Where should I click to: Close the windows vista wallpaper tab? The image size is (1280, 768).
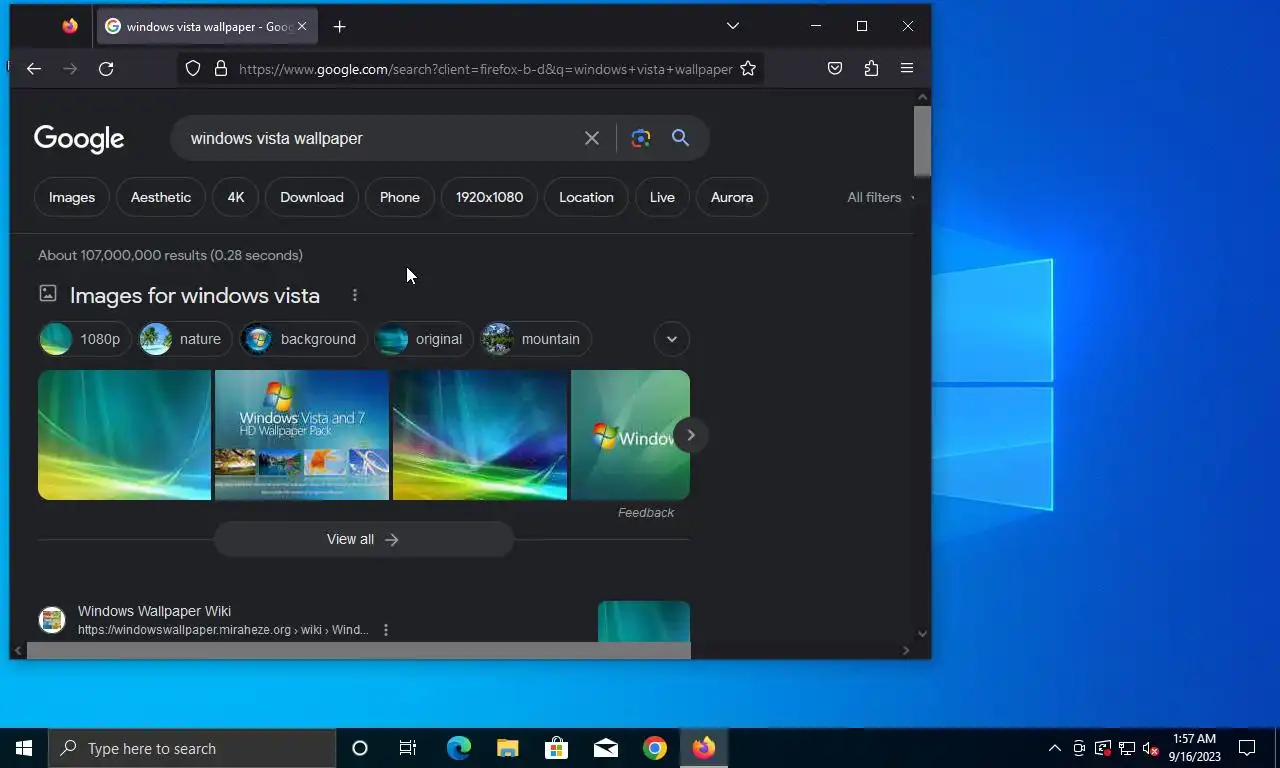point(302,26)
